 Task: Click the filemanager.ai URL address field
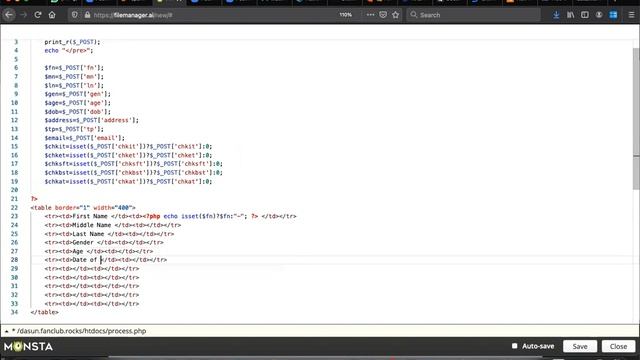[212, 15]
